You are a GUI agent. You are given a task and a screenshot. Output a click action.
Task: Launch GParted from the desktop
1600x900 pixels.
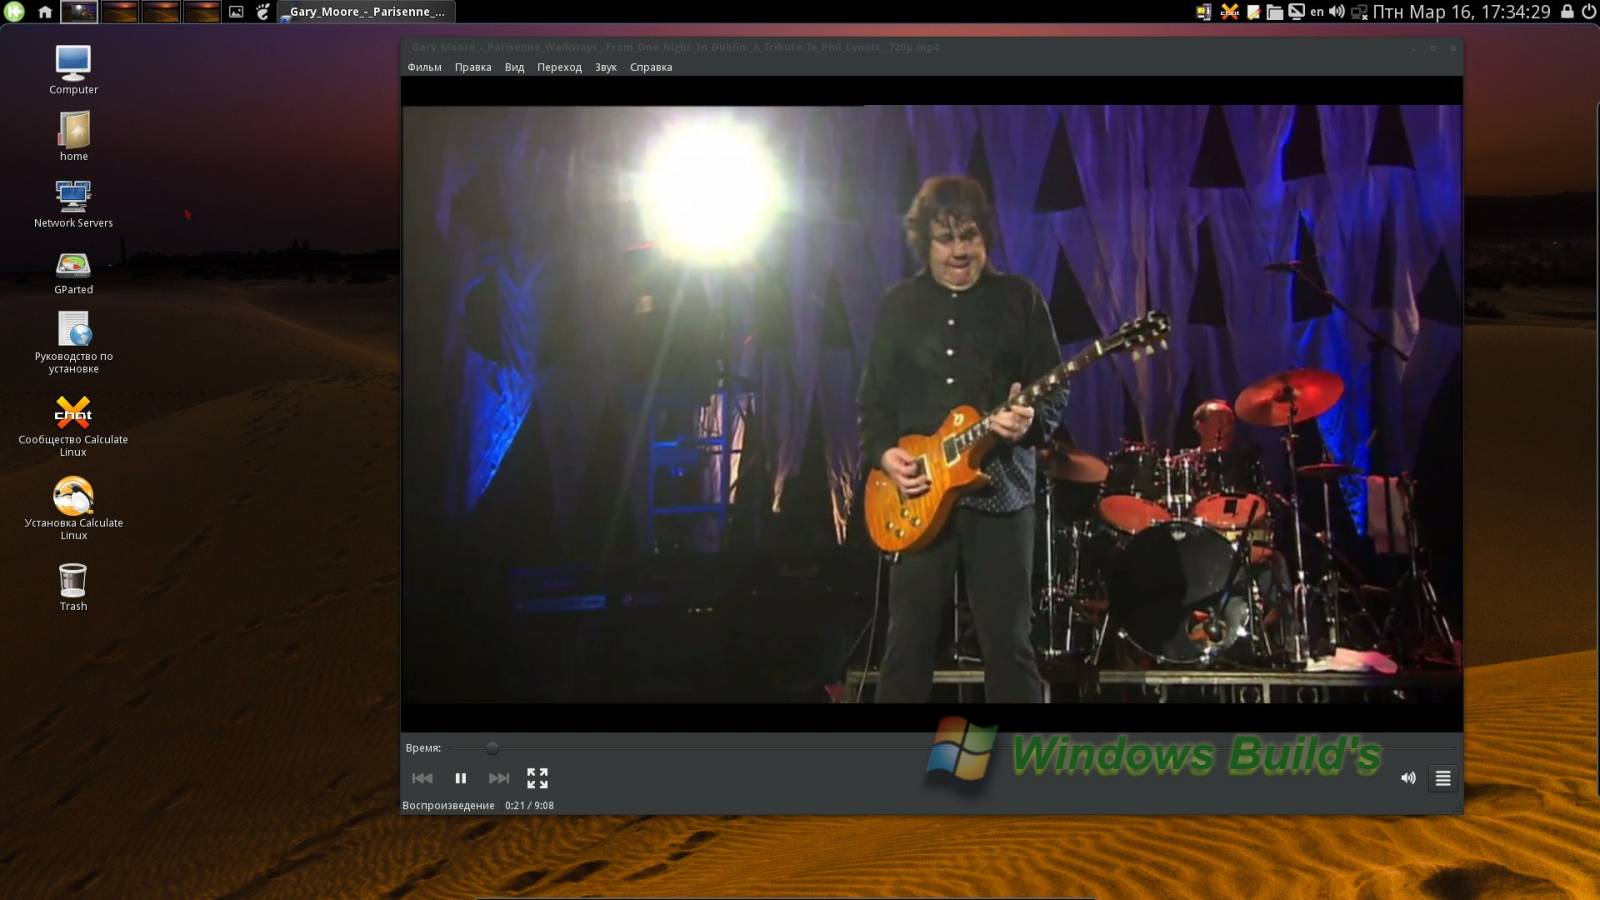[x=73, y=272]
